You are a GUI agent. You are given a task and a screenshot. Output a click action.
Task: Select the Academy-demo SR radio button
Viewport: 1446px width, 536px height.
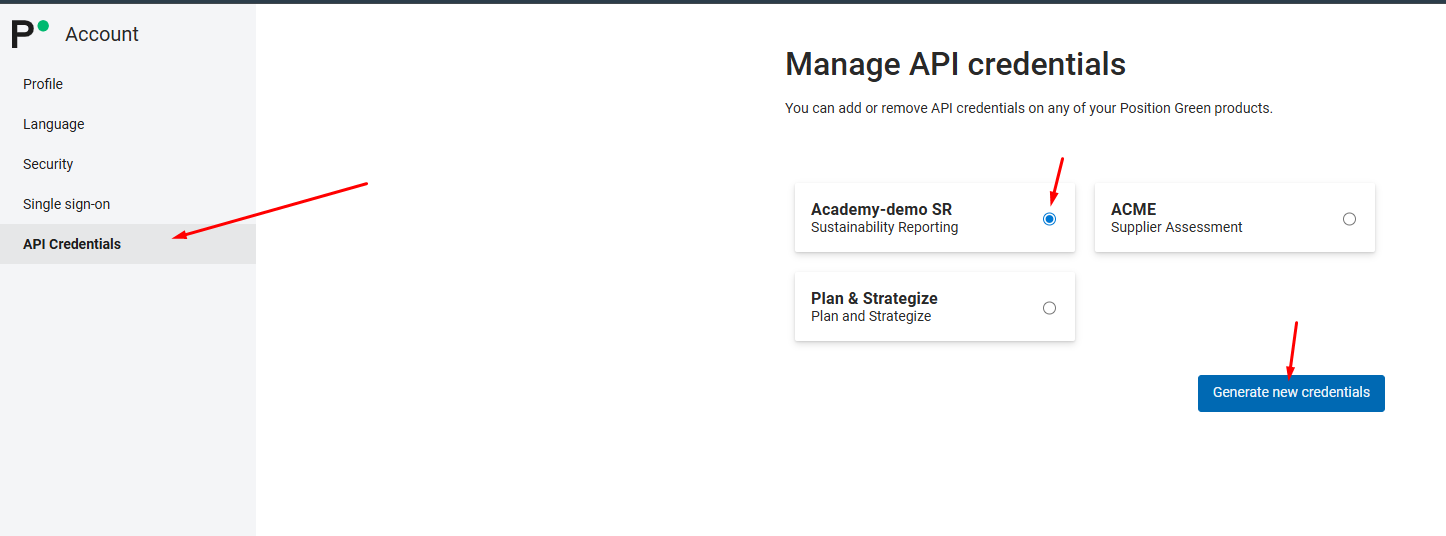coord(1049,219)
